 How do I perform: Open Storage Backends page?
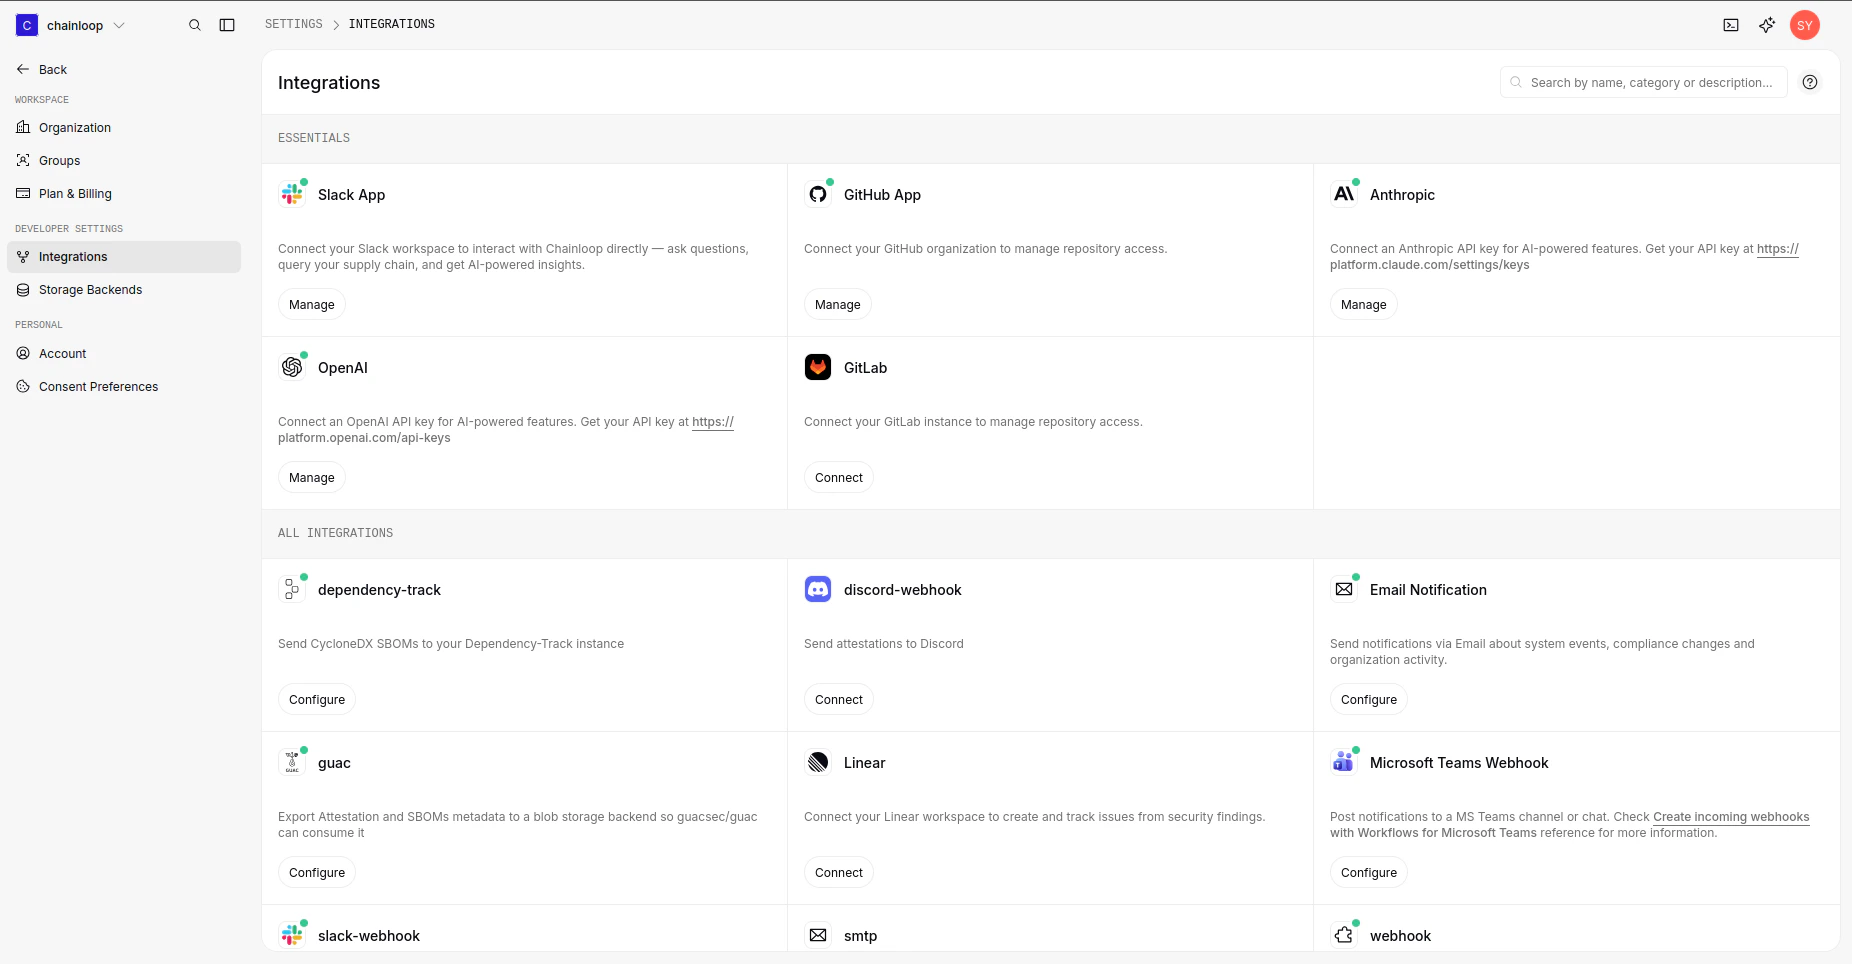click(x=124, y=290)
